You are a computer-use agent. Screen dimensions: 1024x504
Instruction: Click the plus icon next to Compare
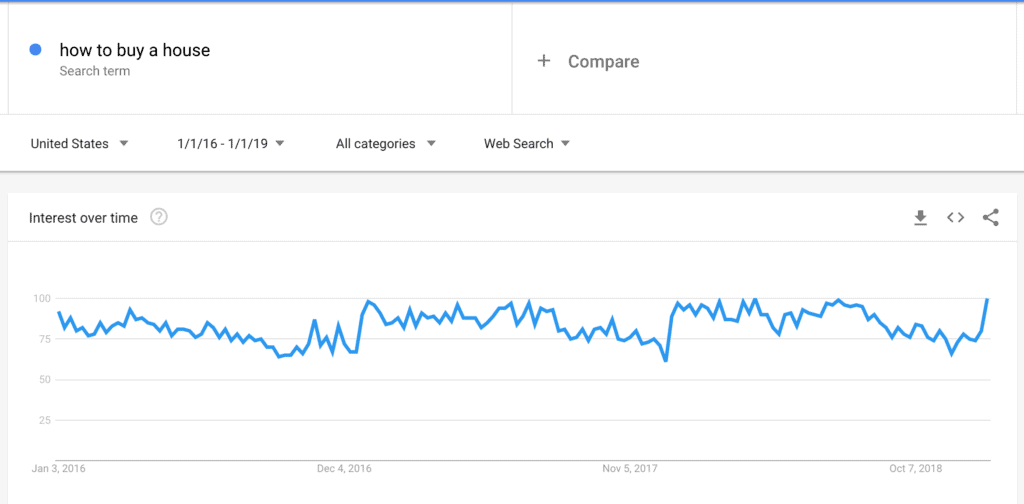tap(543, 61)
